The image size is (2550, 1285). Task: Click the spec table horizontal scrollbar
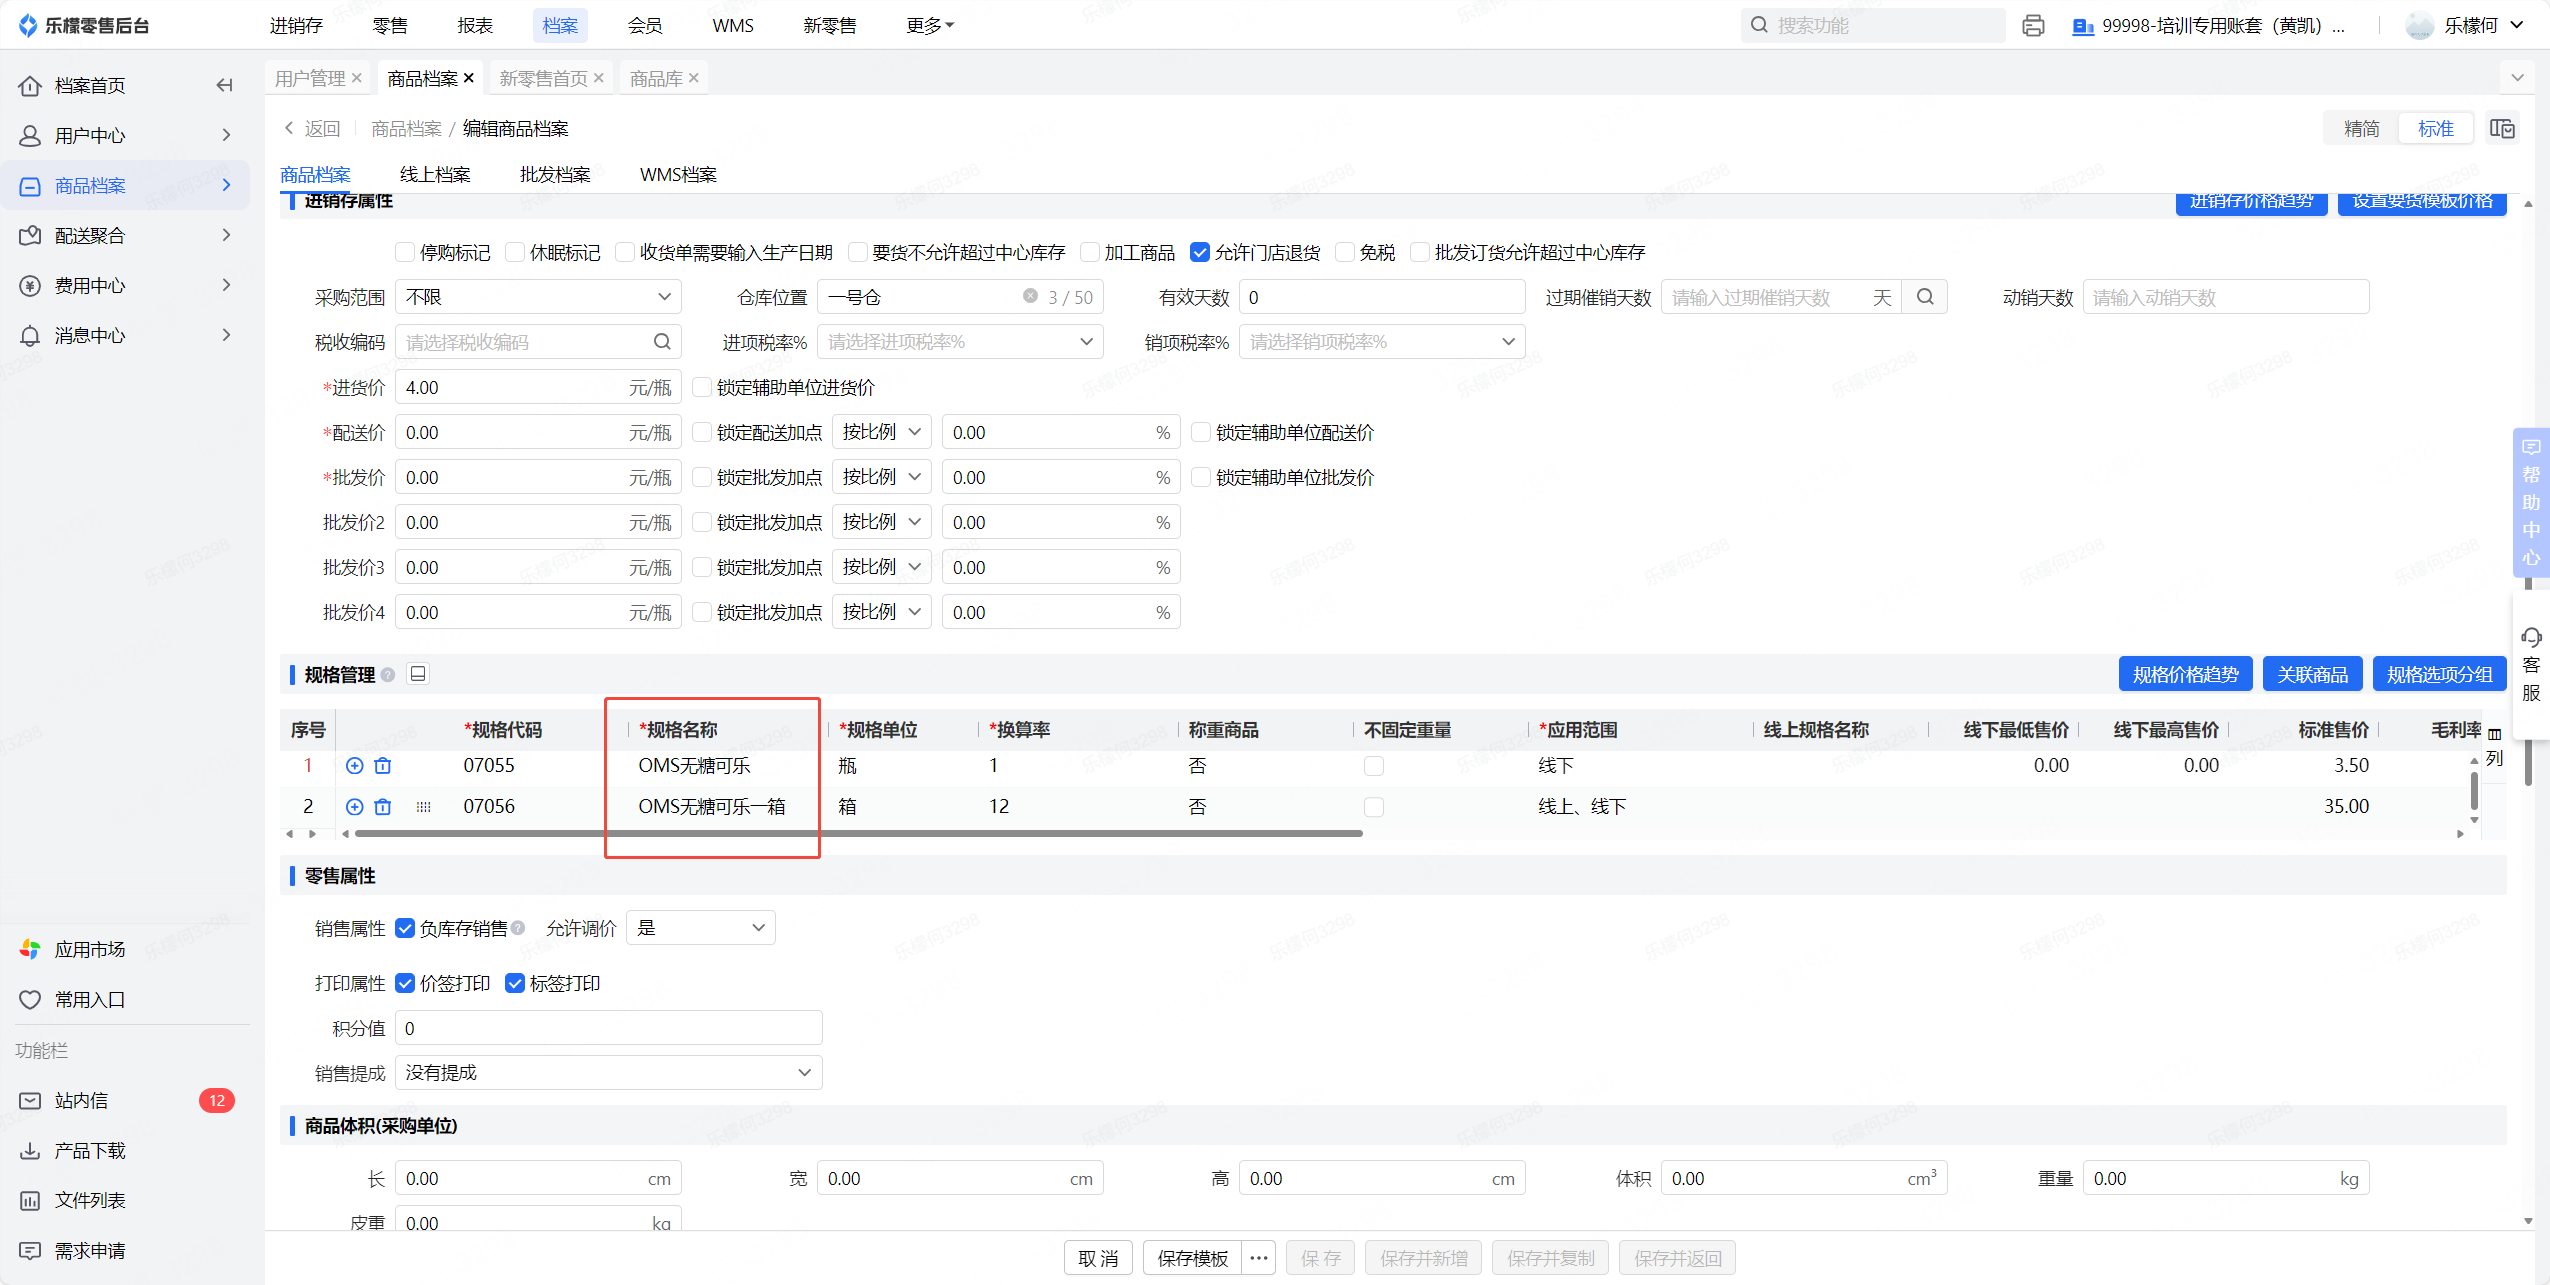[x=860, y=833]
